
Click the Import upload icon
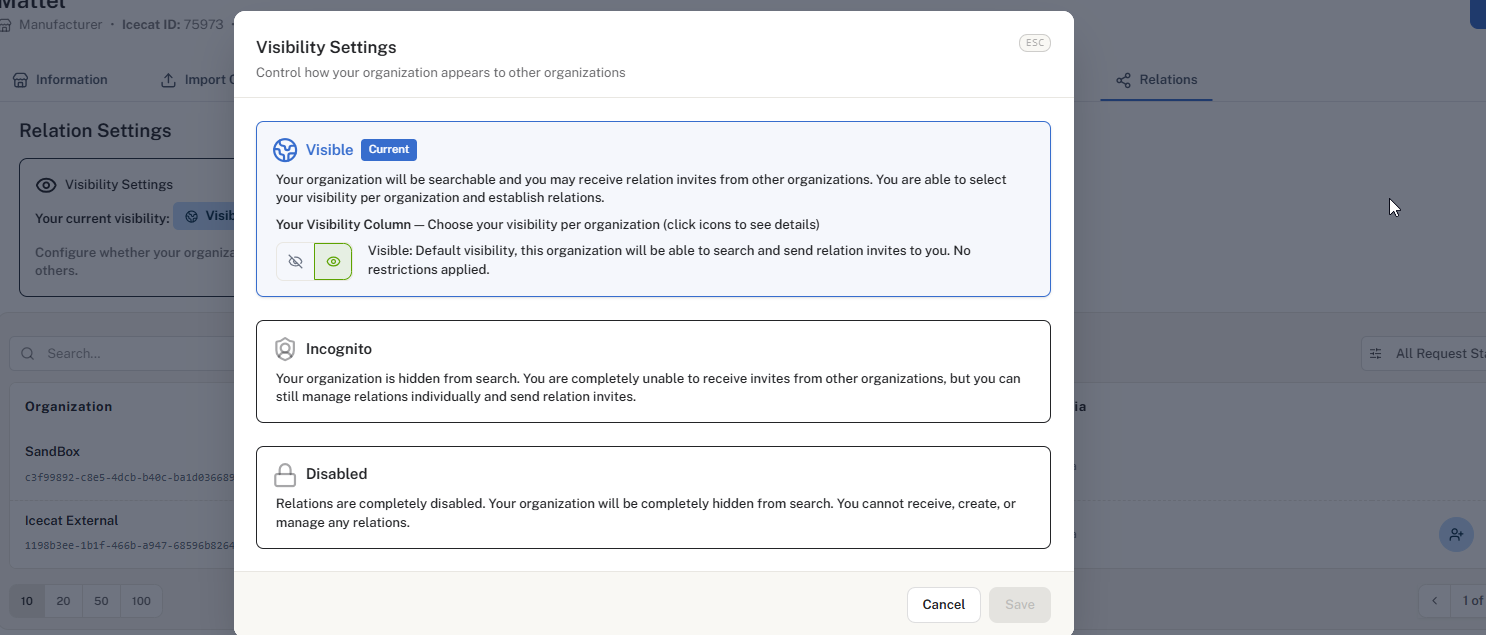pyautogui.click(x=168, y=80)
